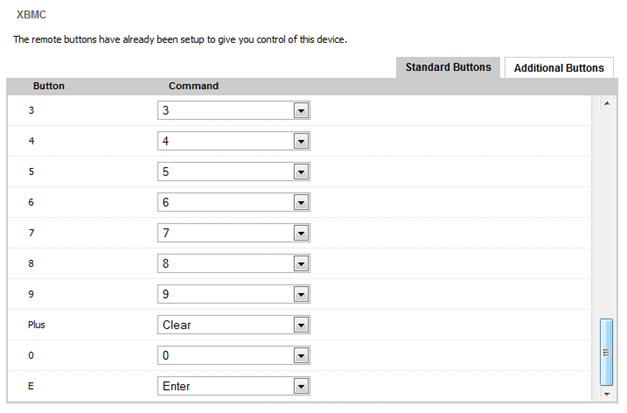Click the dropdown arrow for button 9
The image size is (627, 413).
(x=300, y=294)
